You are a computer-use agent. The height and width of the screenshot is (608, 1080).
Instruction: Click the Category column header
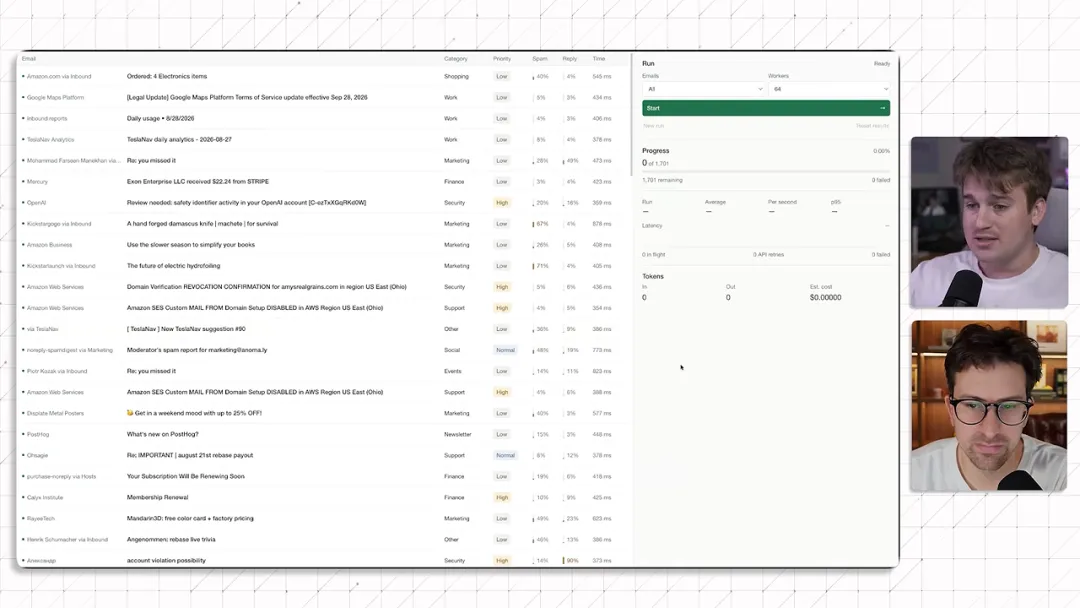click(x=456, y=59)
